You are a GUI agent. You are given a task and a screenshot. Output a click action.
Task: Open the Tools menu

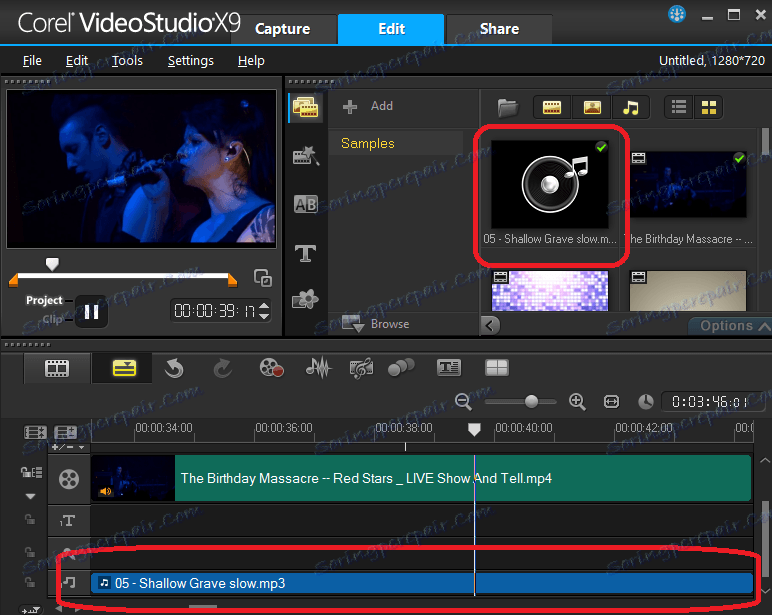click(127, 61)
